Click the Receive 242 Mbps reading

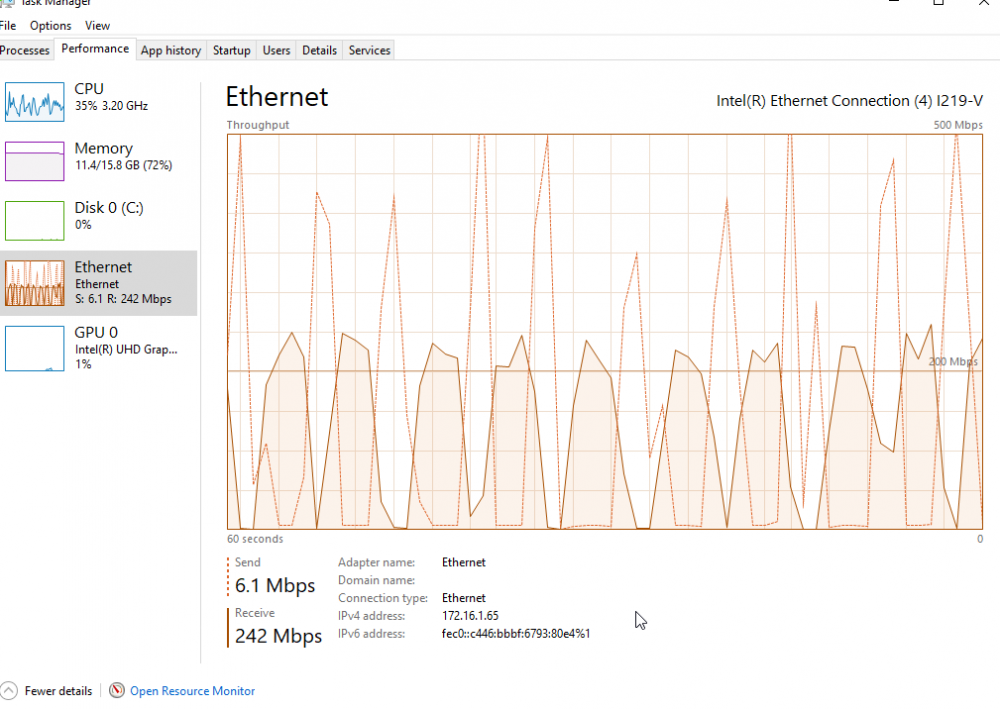pyautogui.click(x=278, y=636)
